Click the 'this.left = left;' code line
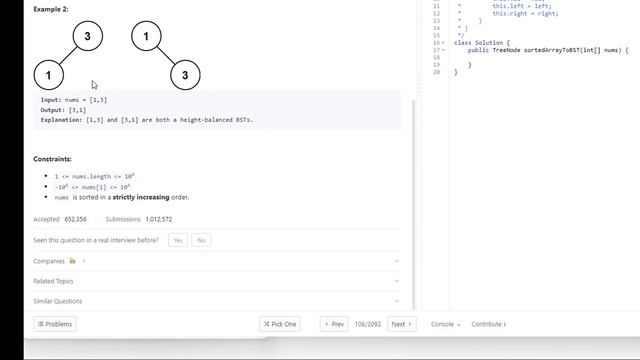The width and height of the screenshot is (640, 360). click(x=522, y=6)
